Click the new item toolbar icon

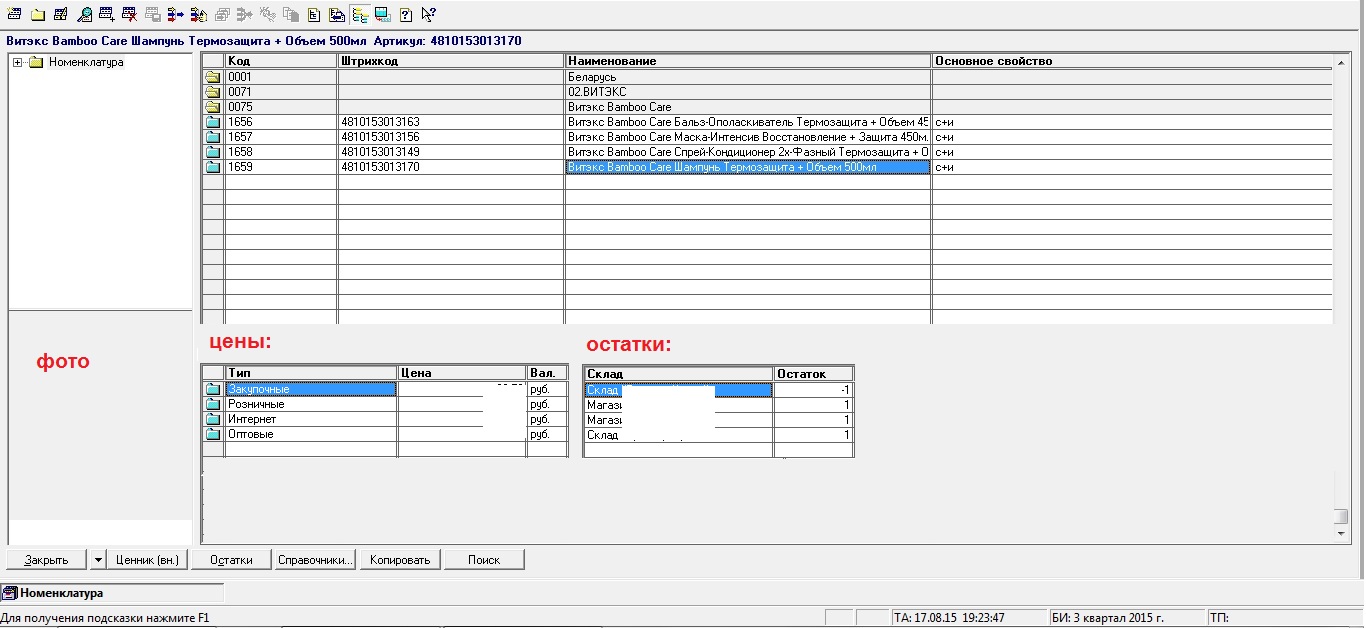[15, 14]
